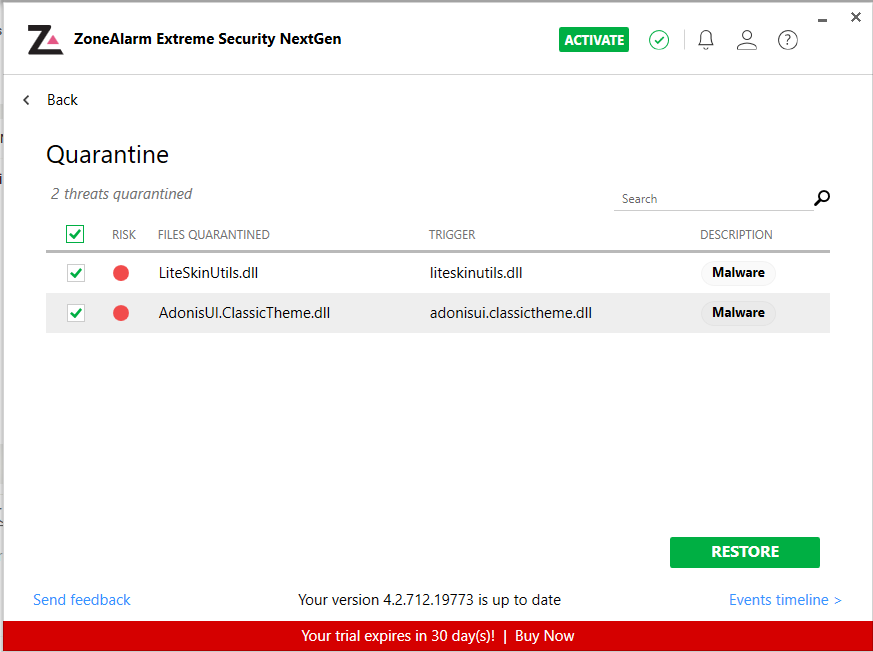
Task: Click the trial expires in 30 days text
Action: tap(398, 636)
